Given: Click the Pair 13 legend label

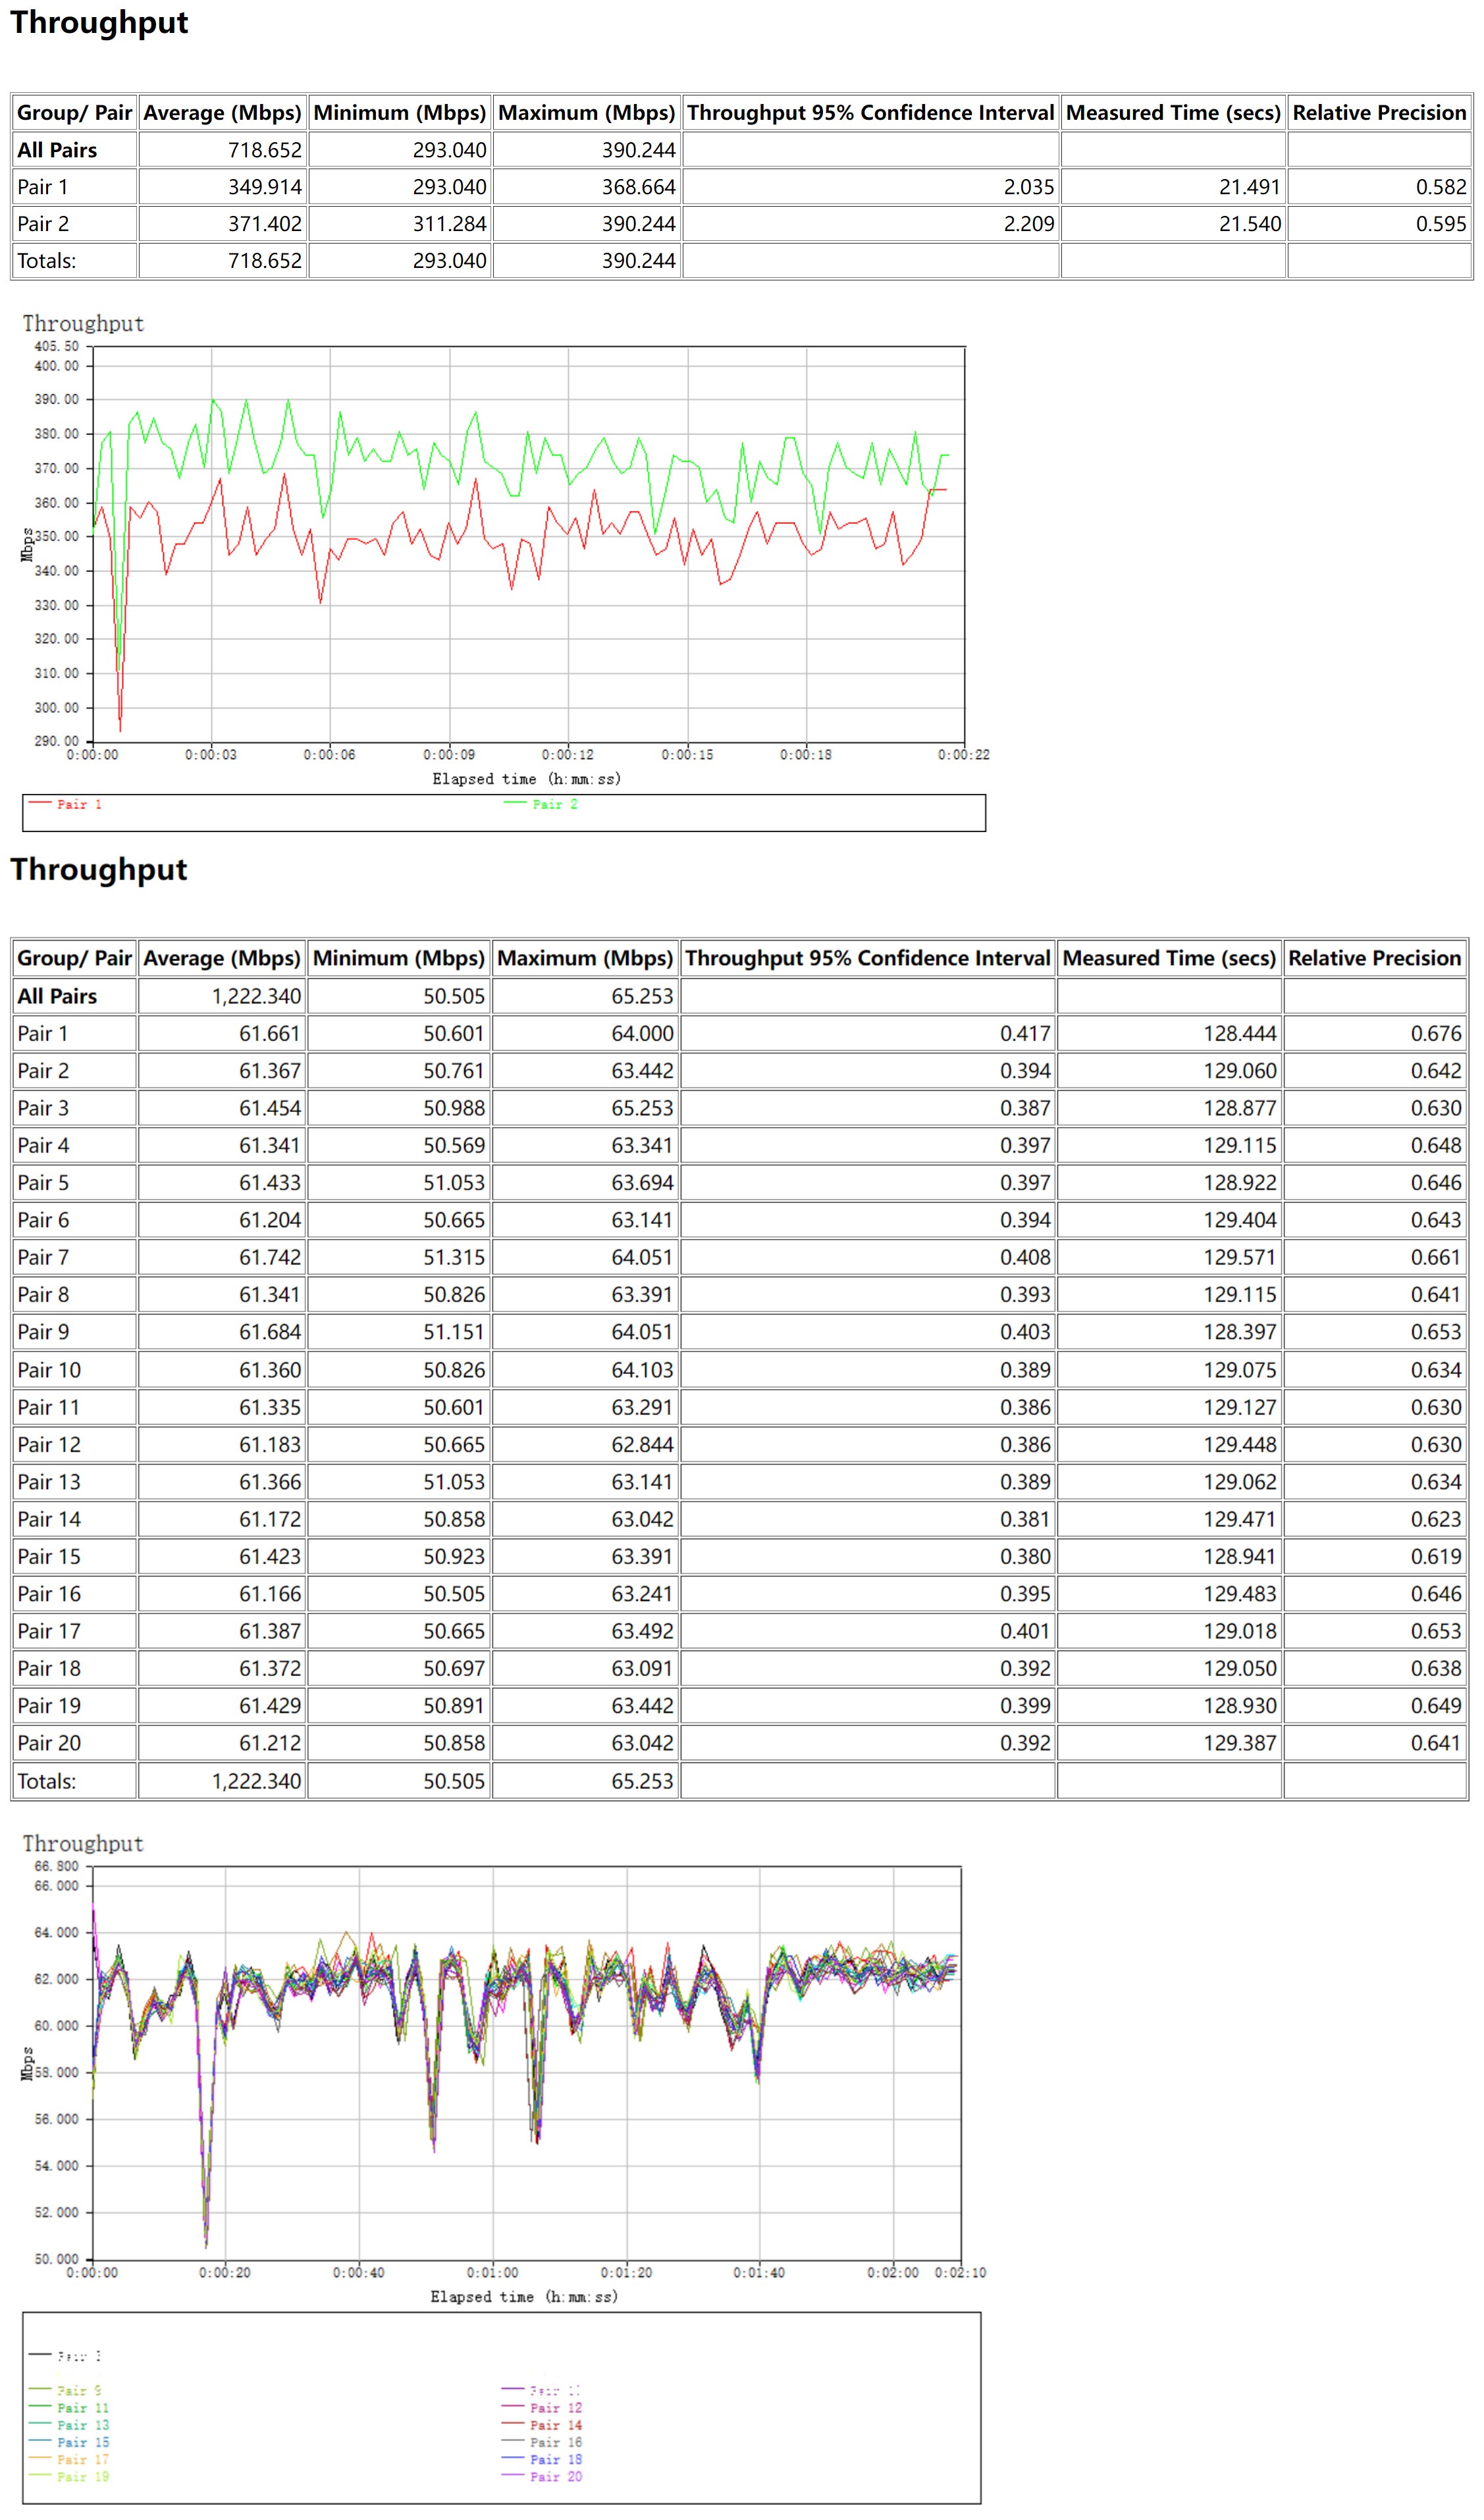Looking at the screenshot, I should [x=83, y=2425].
